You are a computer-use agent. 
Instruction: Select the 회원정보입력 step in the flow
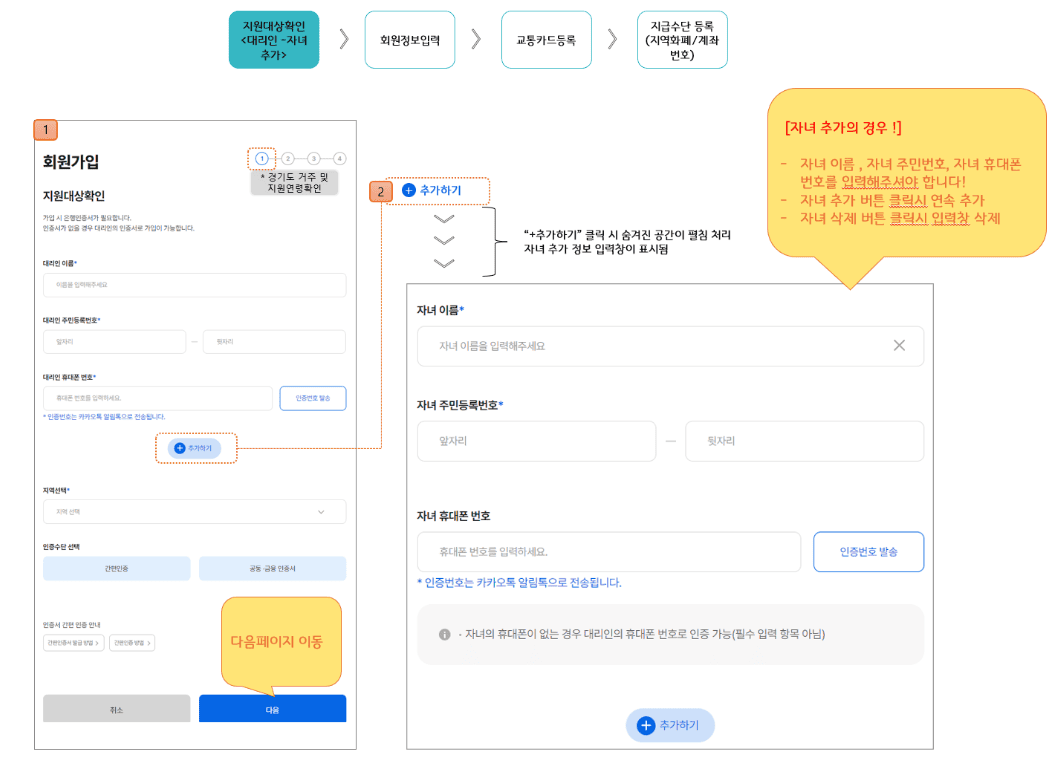(x=409, y=39)
